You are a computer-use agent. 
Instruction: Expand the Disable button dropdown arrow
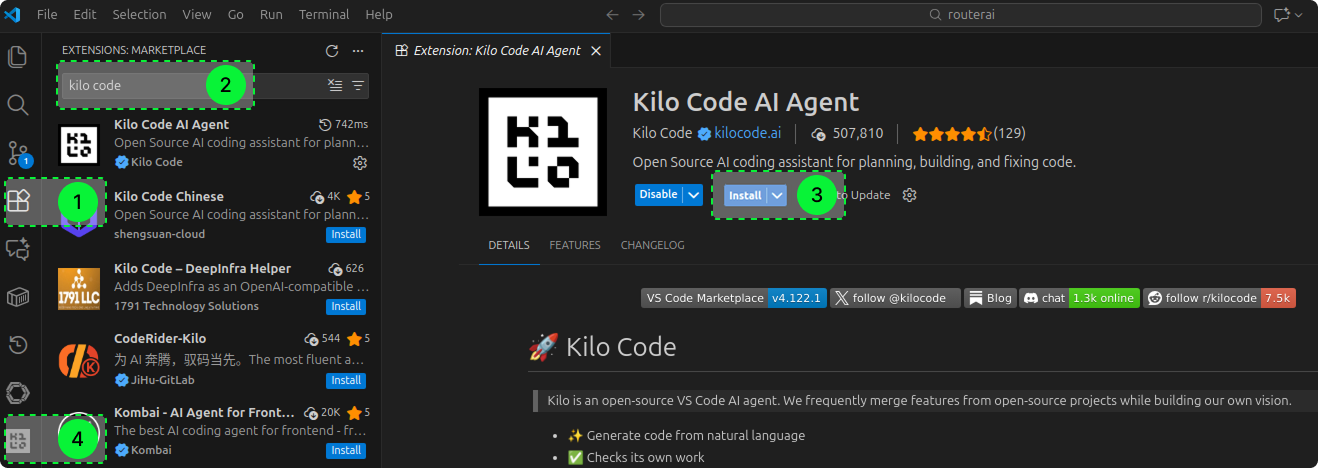[694, 195]
